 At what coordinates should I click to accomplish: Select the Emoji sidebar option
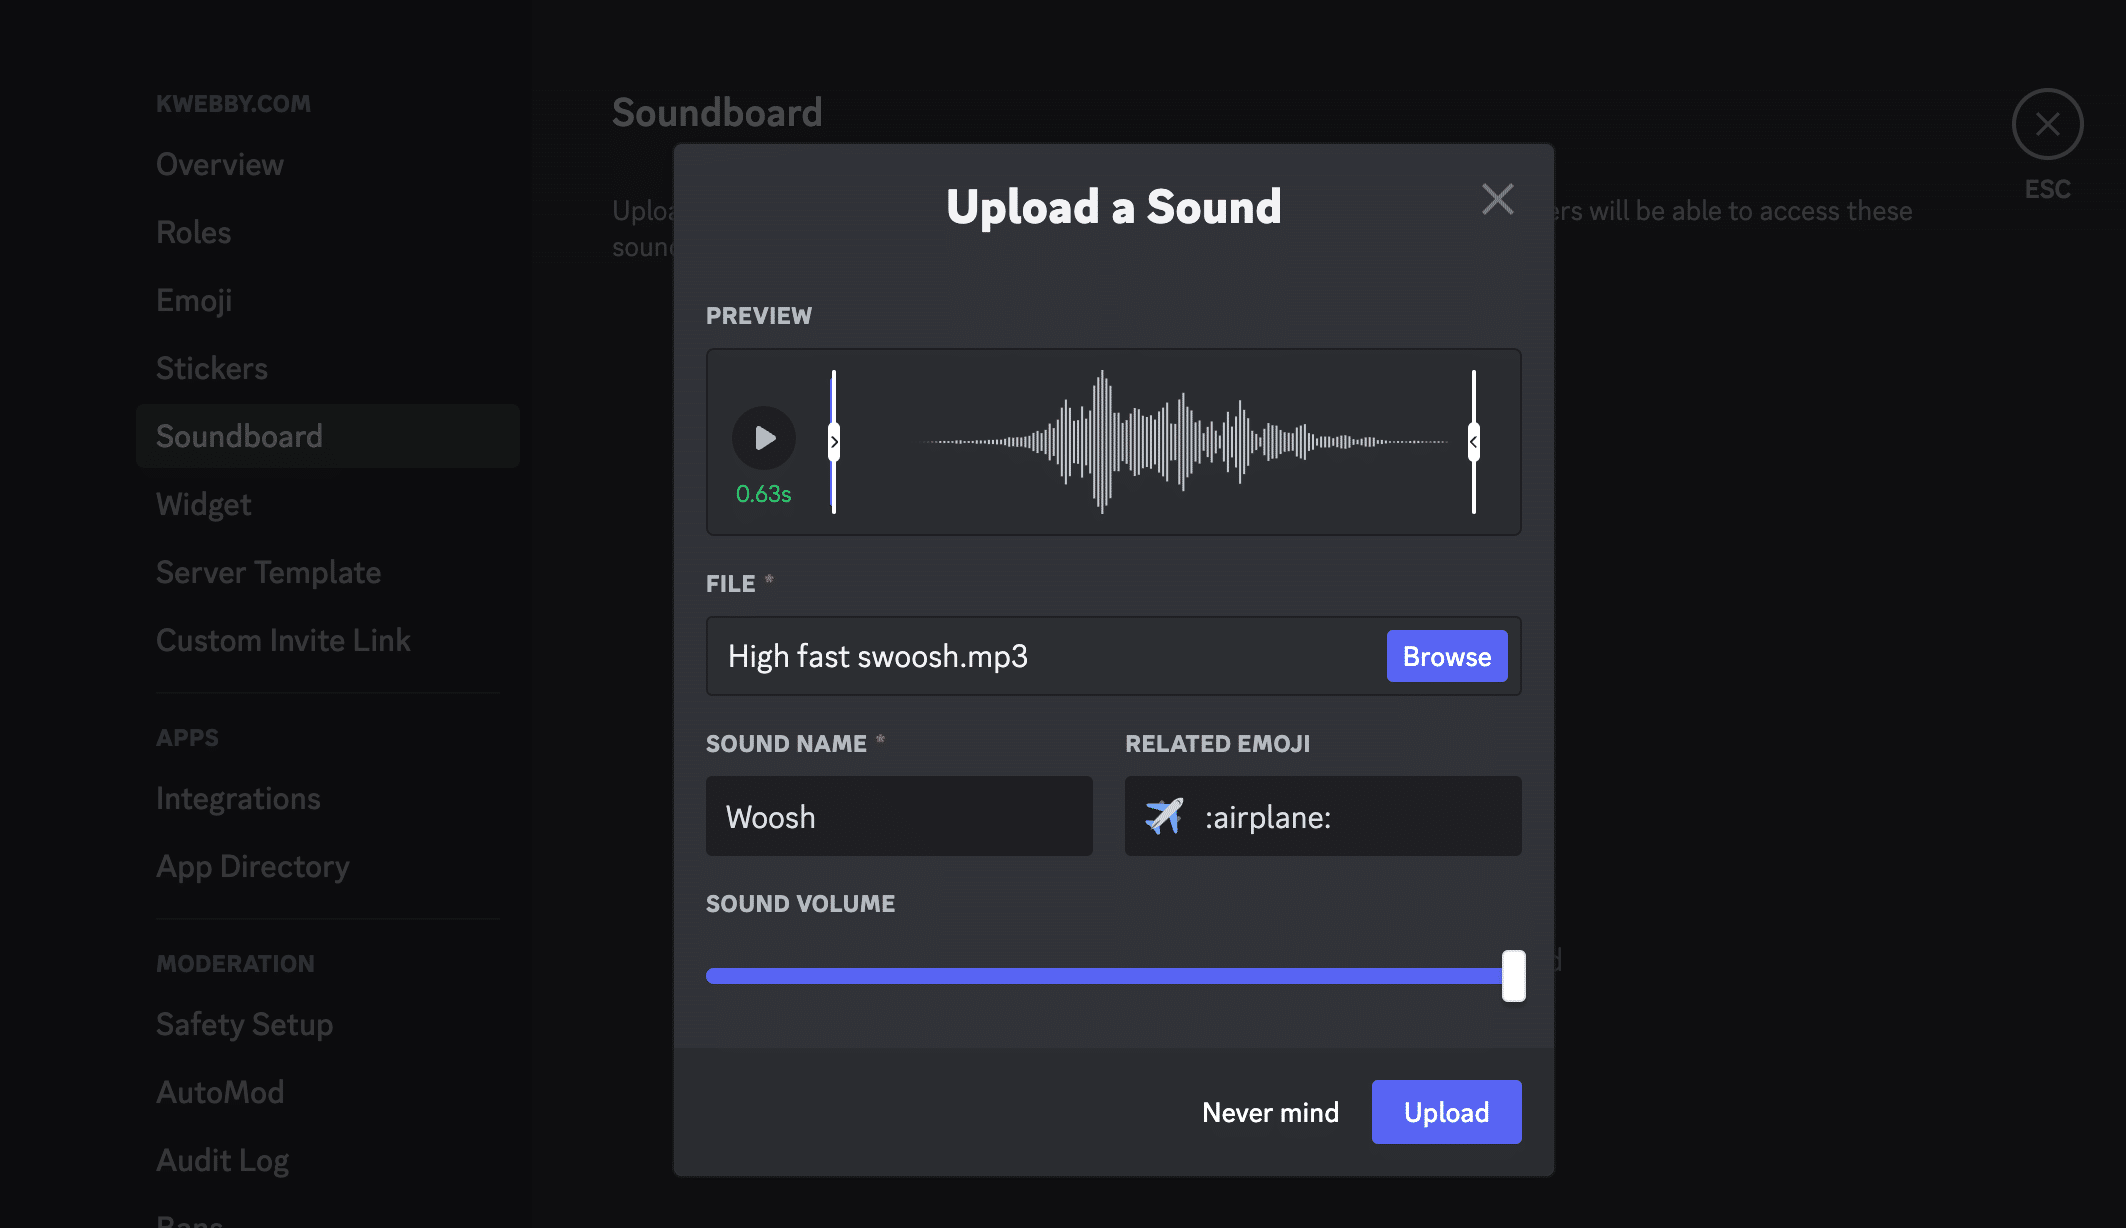193,300
